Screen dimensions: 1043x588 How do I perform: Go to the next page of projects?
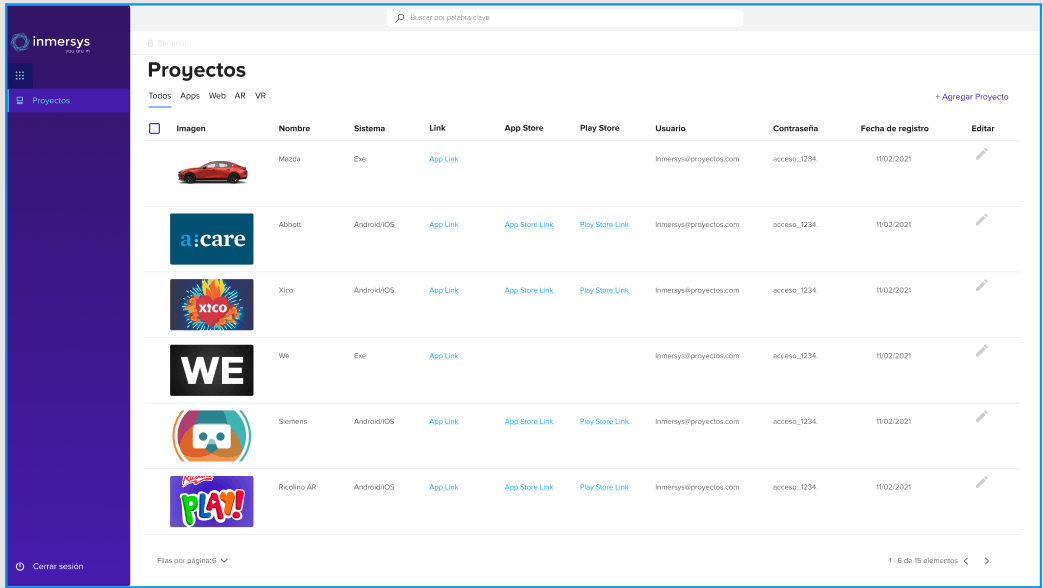pos(986,561)
